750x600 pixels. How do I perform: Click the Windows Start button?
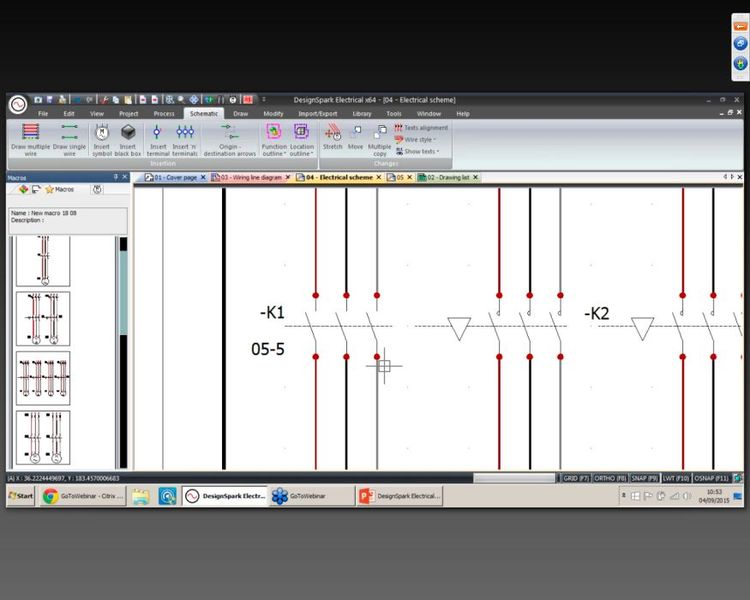tap(21, 496)
